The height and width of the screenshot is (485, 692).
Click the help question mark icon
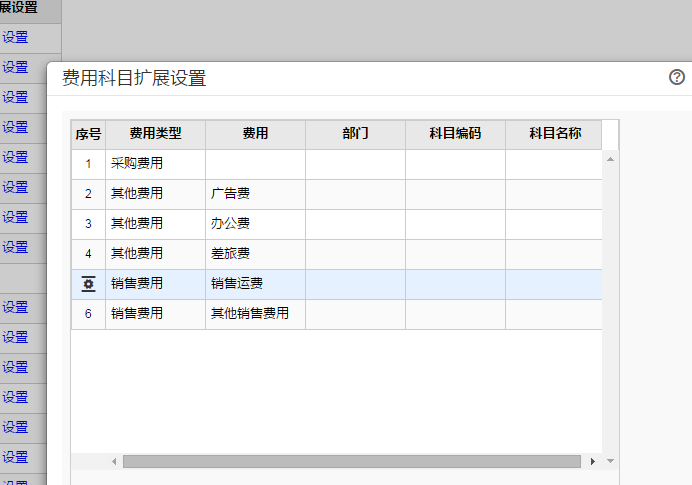point(677,77)
